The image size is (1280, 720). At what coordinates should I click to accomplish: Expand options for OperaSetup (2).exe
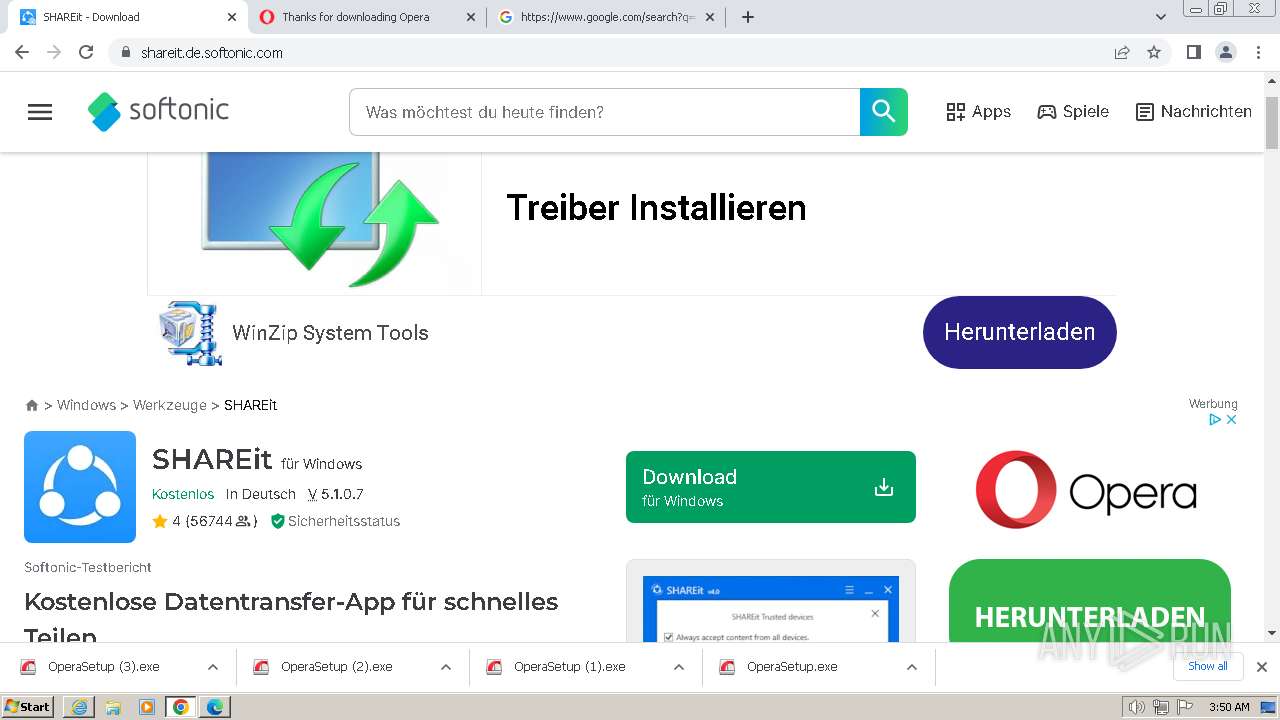[446, 667]
